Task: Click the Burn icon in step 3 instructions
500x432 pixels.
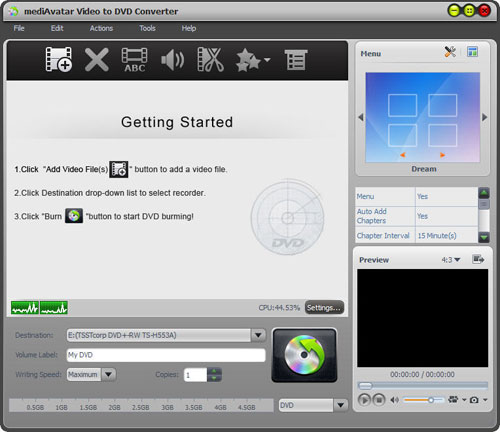Action: click(74, 216)
